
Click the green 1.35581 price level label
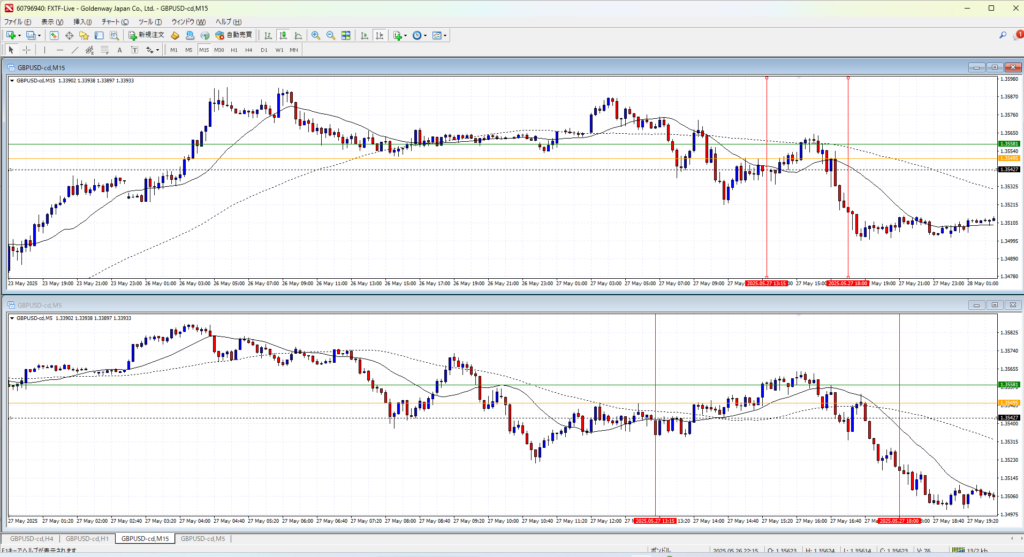pyautogui.click(x=1009, y=144)
